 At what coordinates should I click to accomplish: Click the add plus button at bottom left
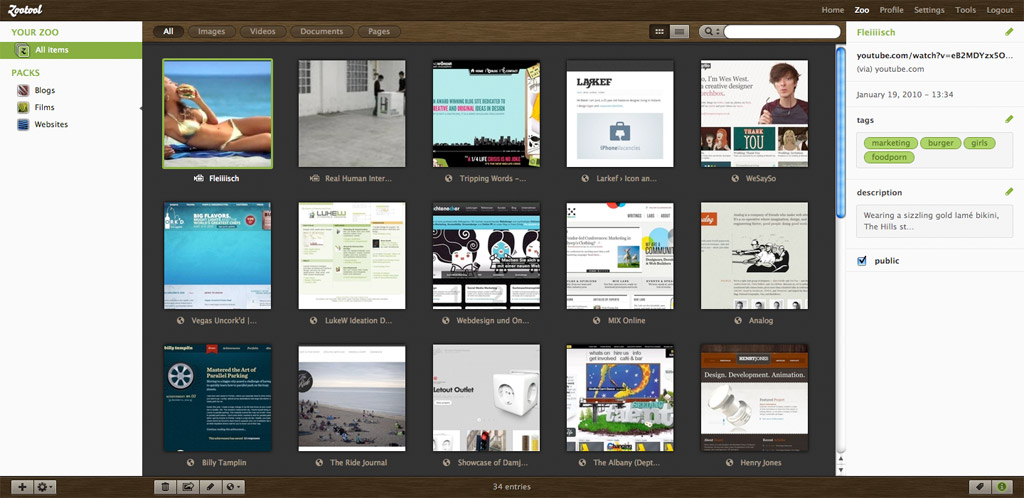coord(23,487)
